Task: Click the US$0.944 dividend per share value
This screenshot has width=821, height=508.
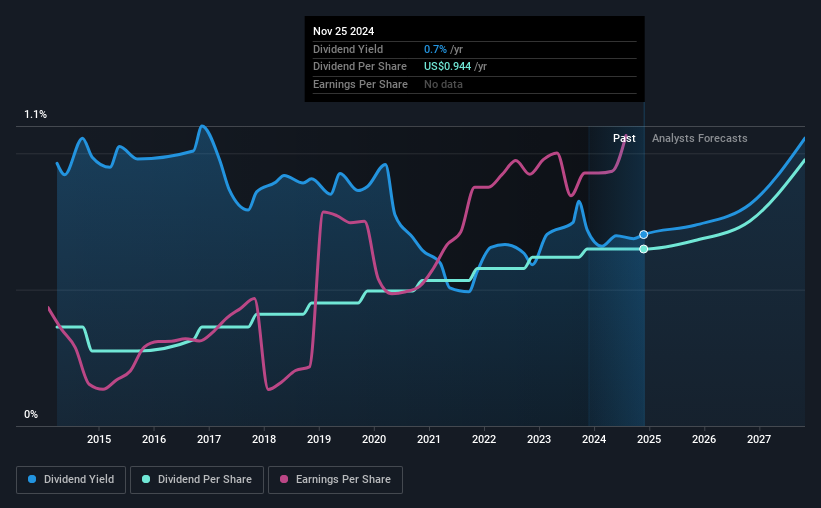Action: tap(448, 67)
